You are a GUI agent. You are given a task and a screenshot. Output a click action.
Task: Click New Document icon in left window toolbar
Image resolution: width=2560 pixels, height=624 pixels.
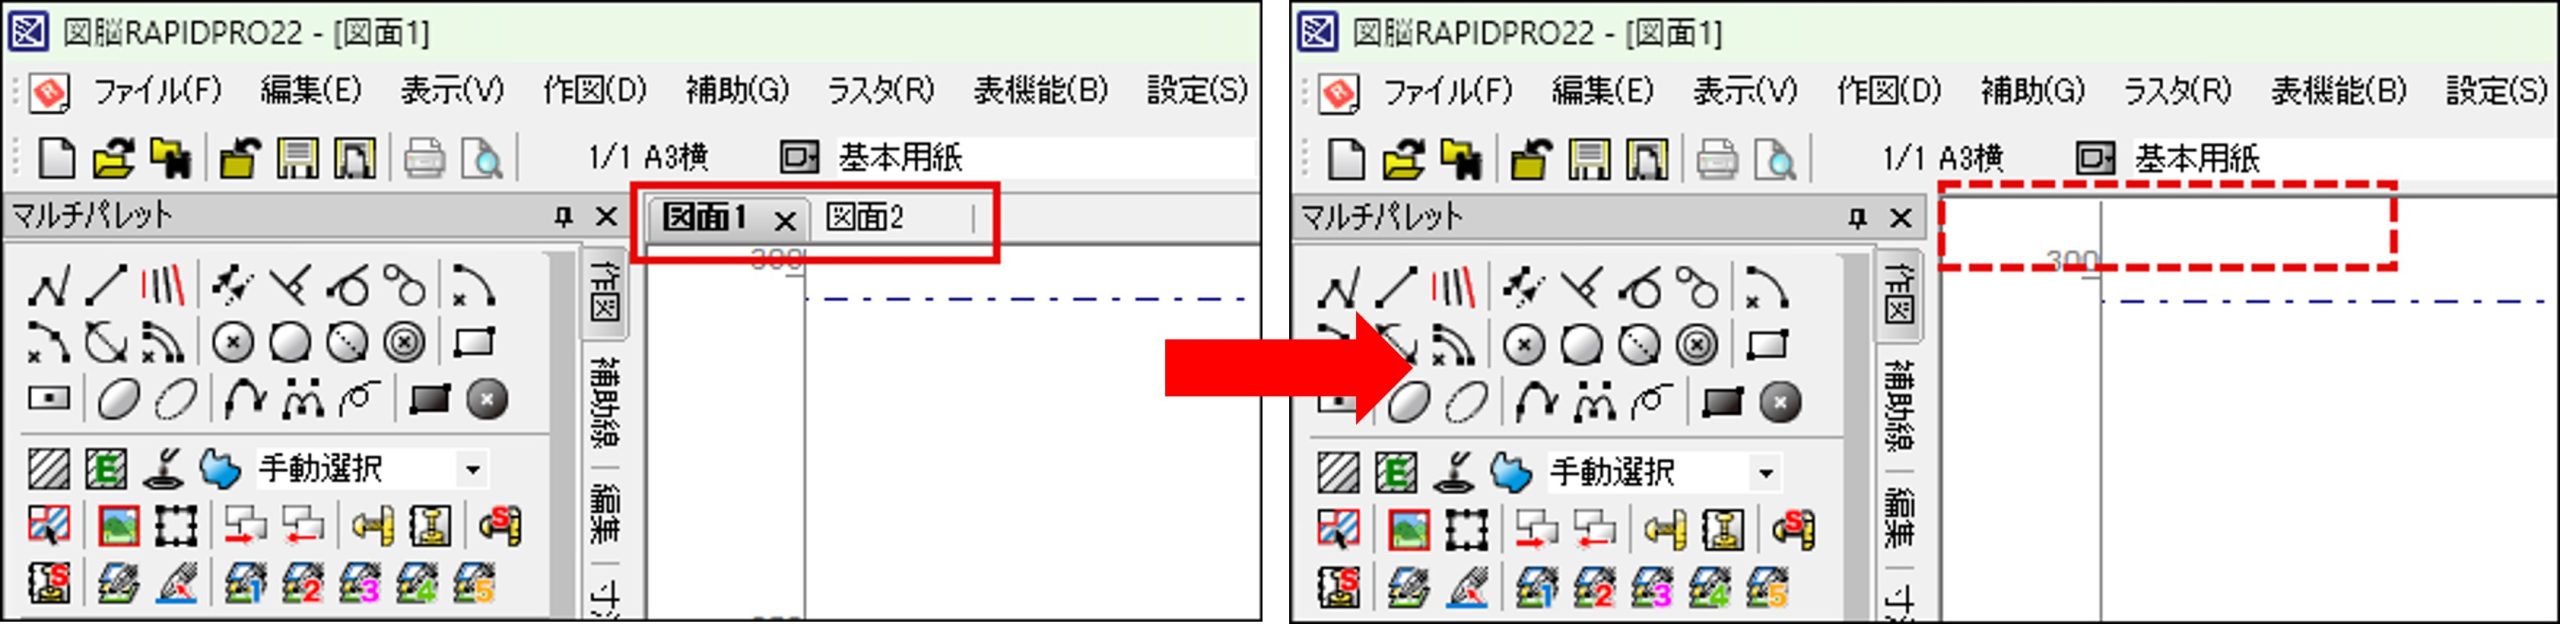[x=56, y=158]
